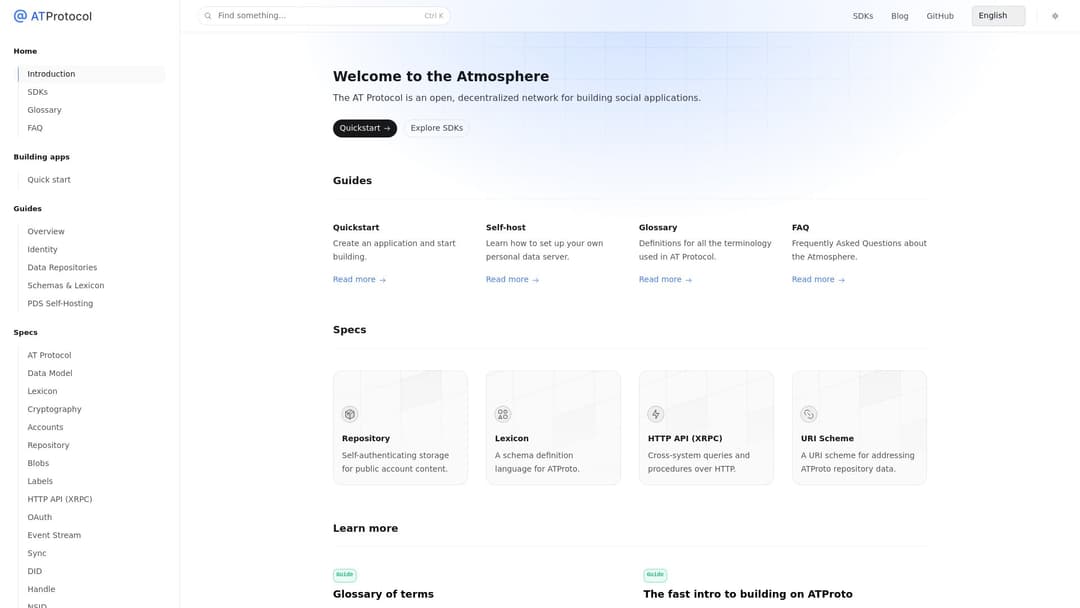Click Read more under Quickstart guide
The height and width of the screenshot is (608, 1080).
(x=360, y=280)
